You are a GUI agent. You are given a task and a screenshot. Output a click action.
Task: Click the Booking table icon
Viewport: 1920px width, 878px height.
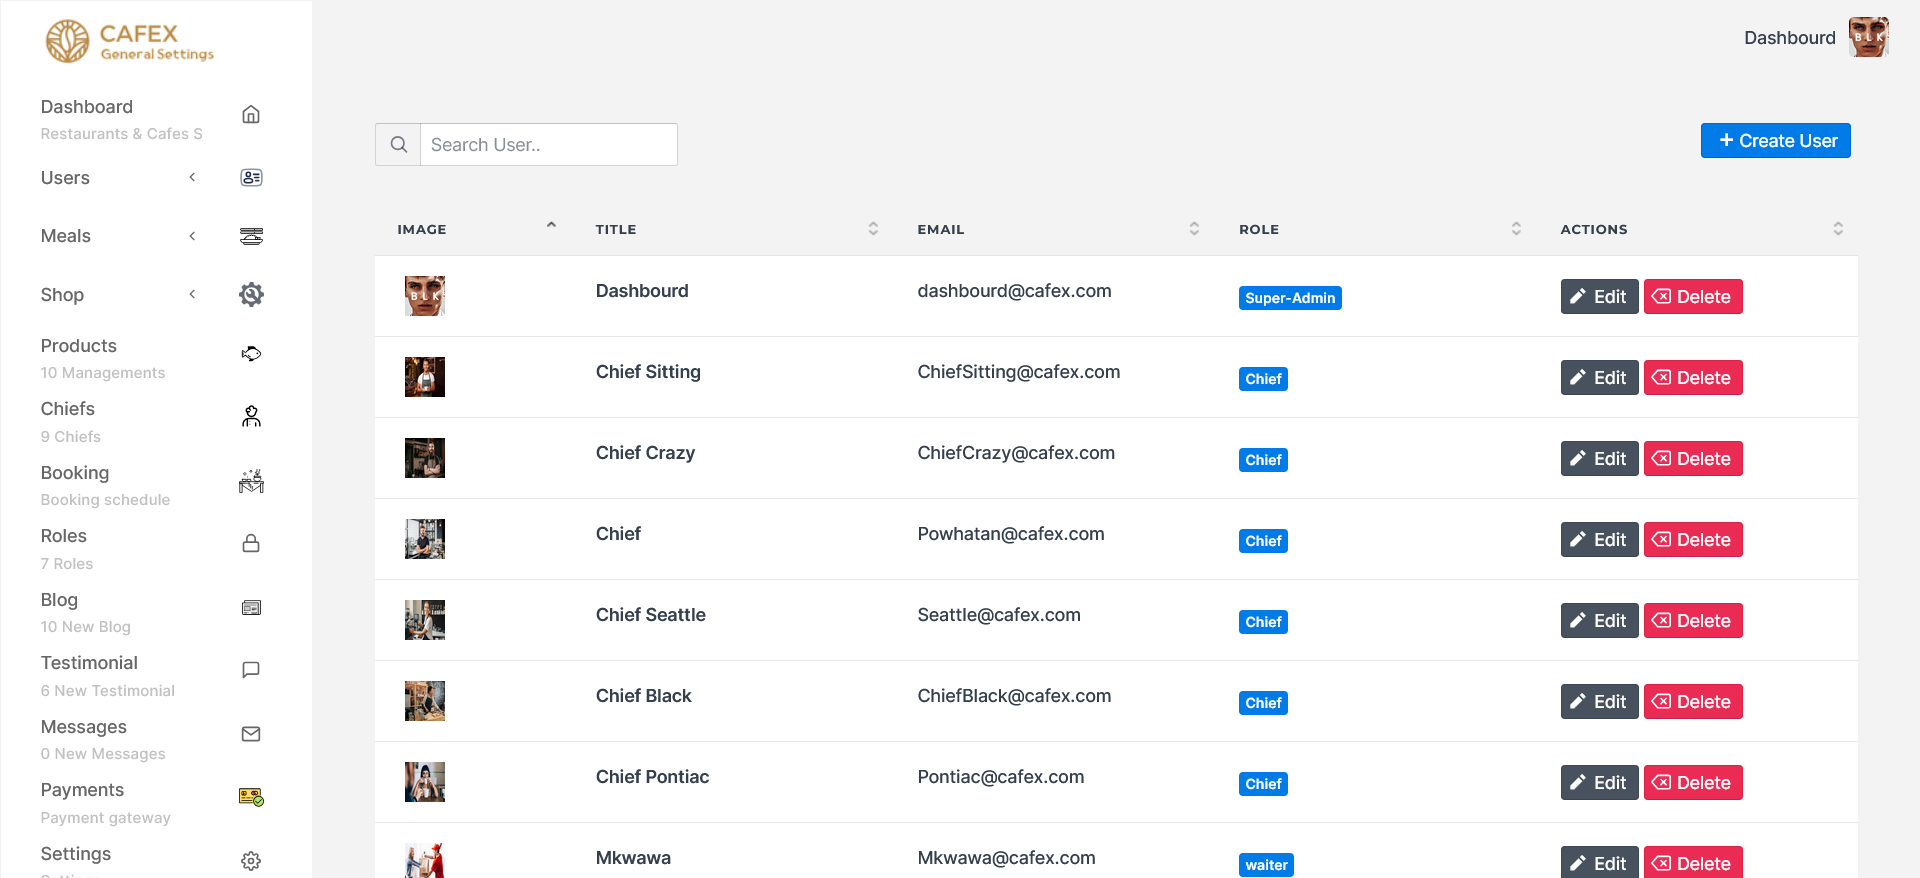click(251, 482)
